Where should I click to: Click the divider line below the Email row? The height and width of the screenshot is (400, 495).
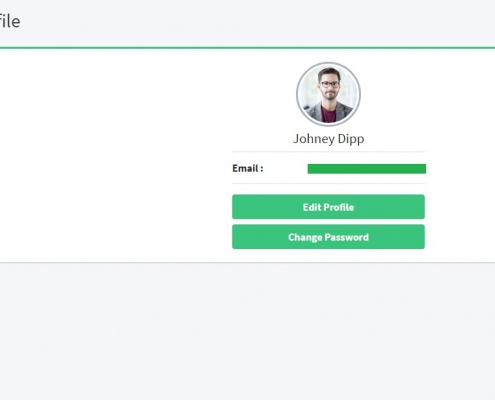coord(328,183)
